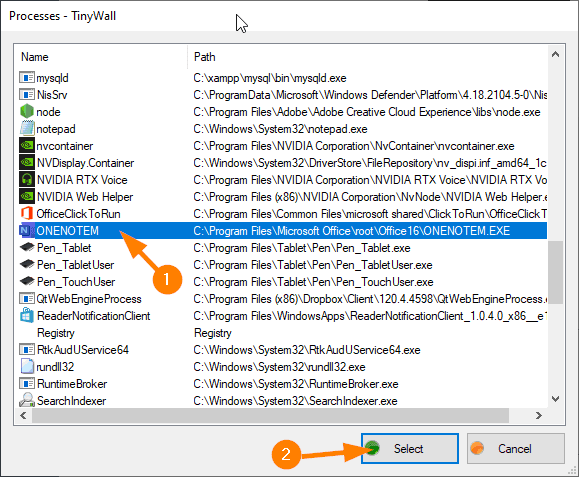Click the RuntimeBroker.exe path cell
The height and width of the screenshot is (477, 579).
tap(296, 384)
